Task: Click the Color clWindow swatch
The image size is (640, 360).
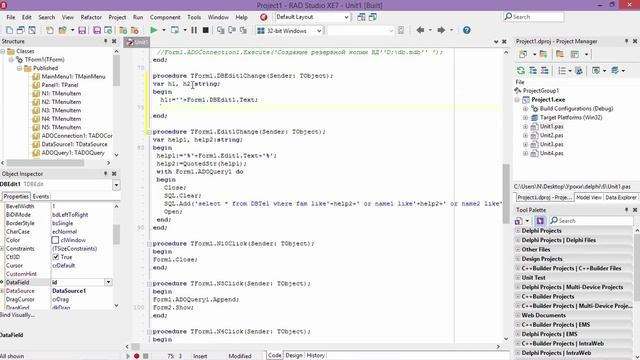Action: (x=56, y=240)
